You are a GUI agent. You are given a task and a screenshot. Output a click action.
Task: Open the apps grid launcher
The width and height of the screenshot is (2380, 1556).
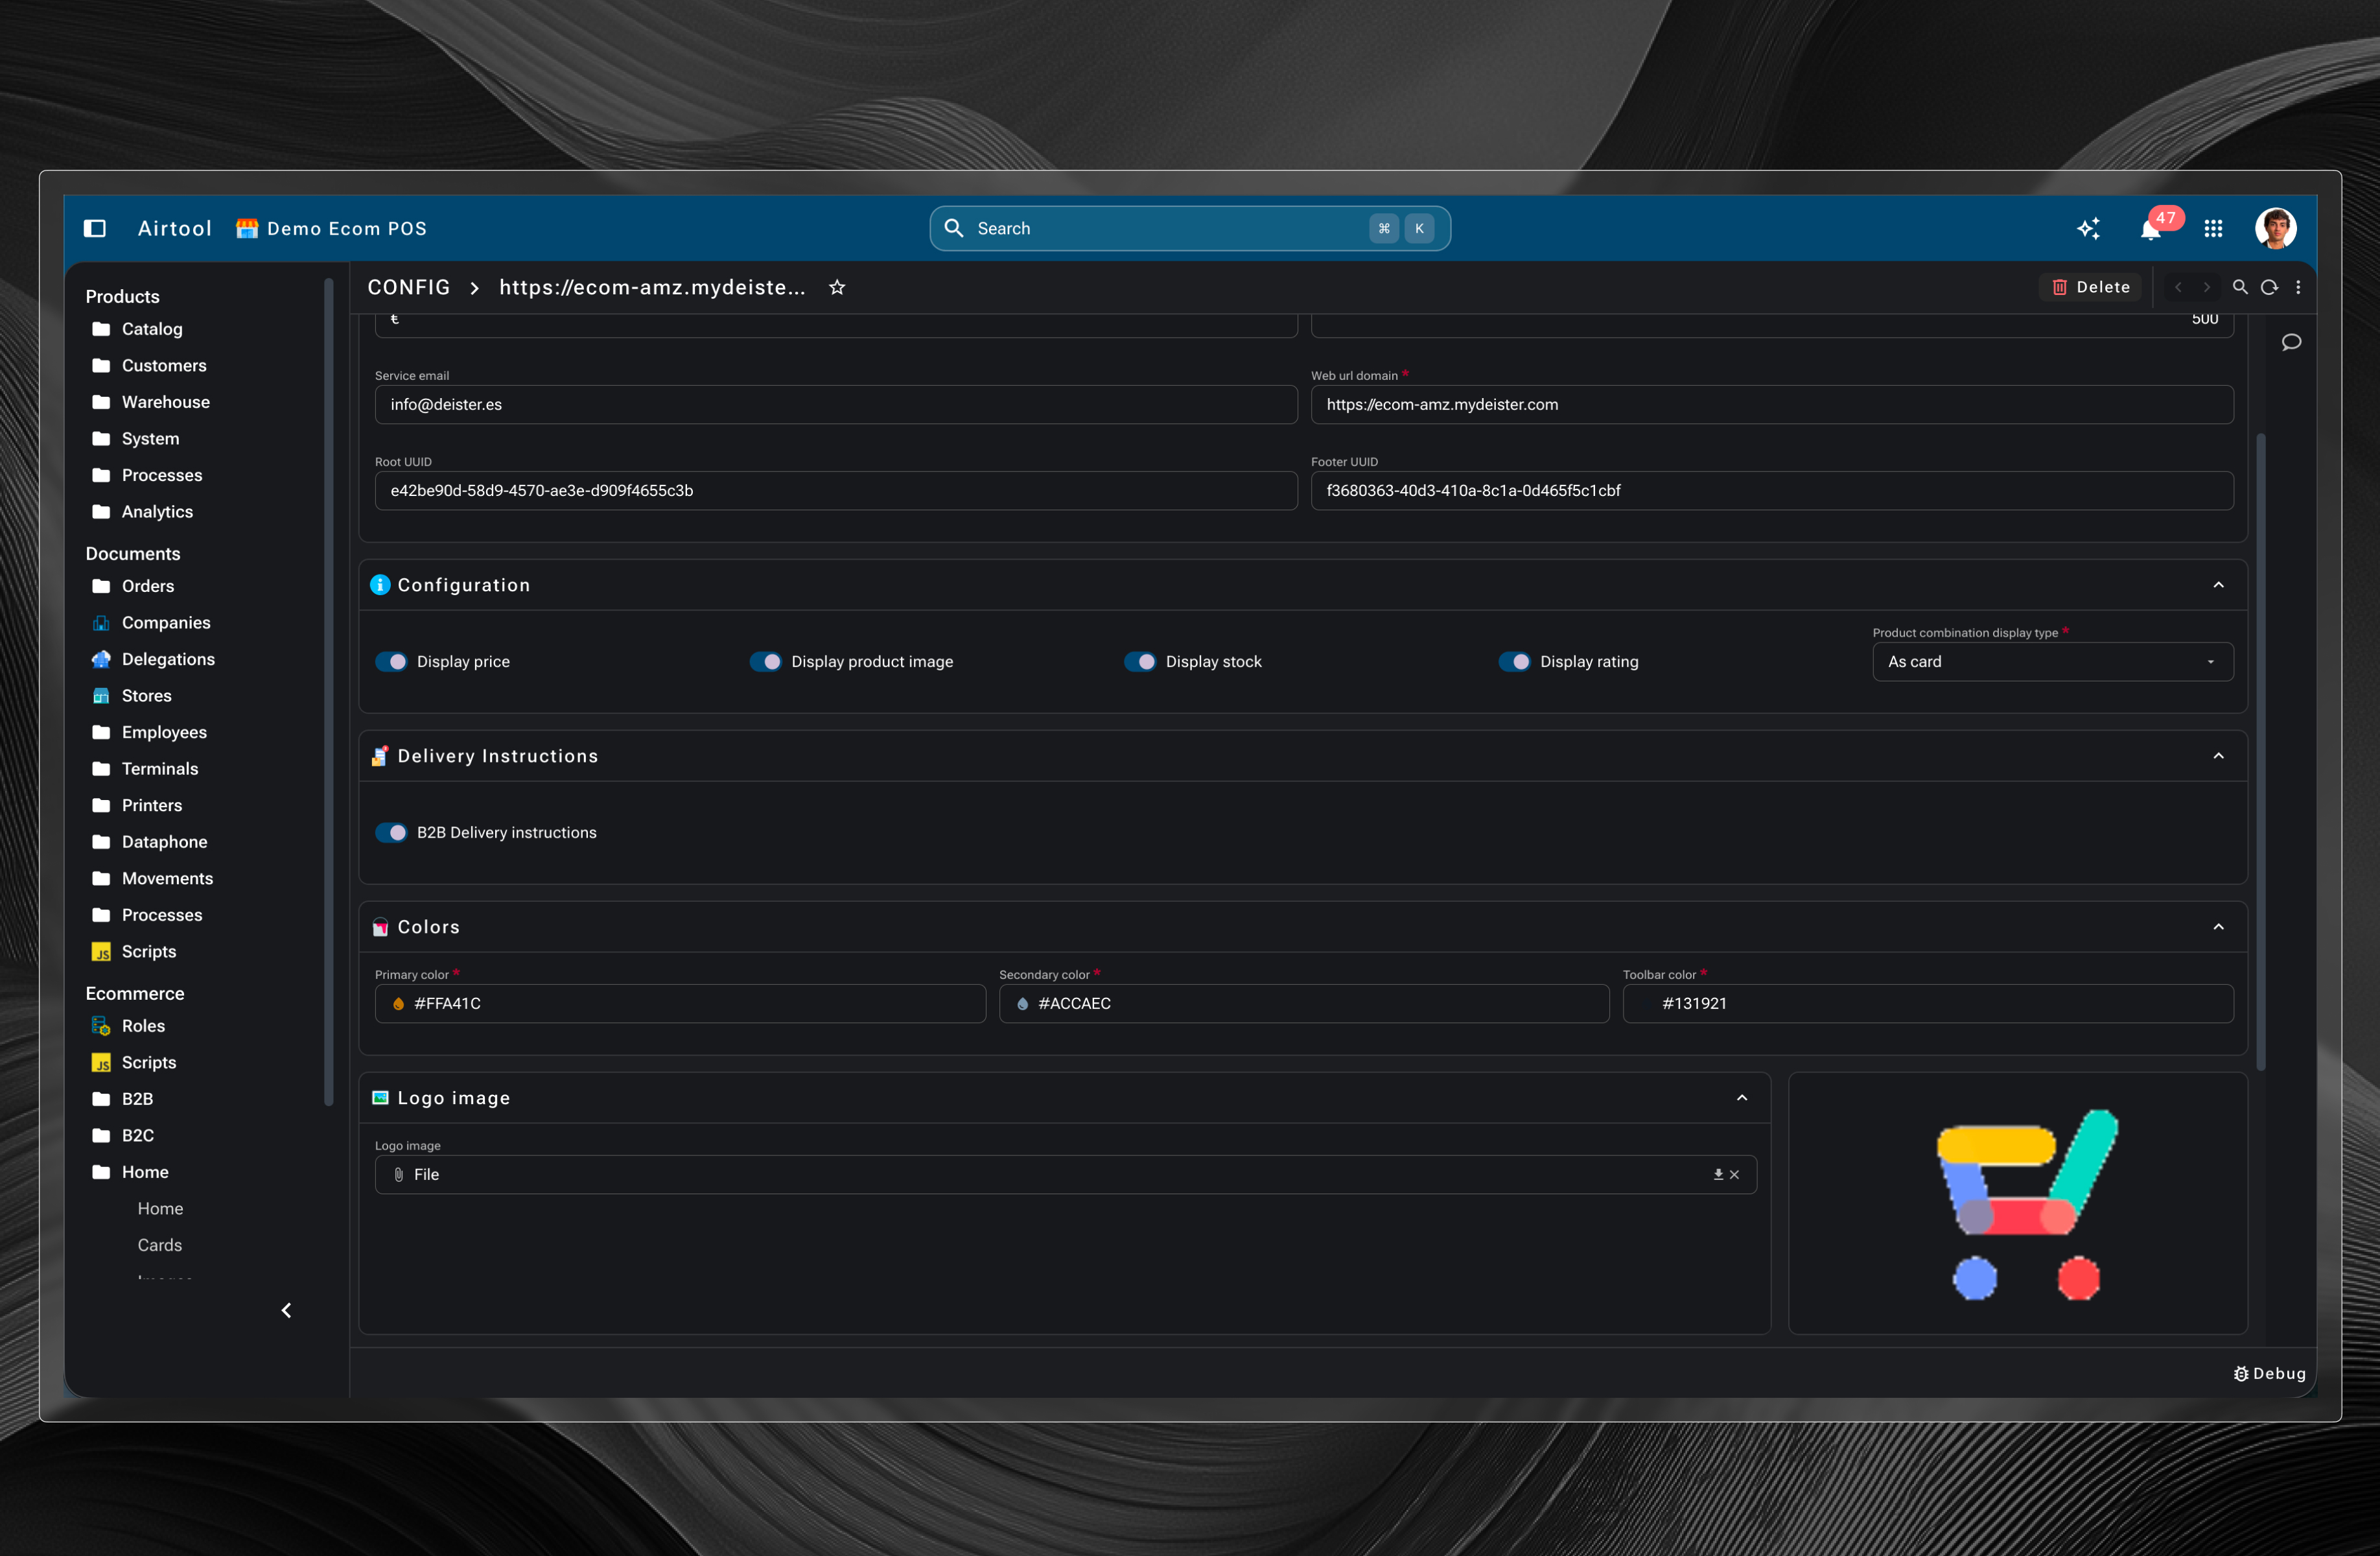pos(2213,228)
